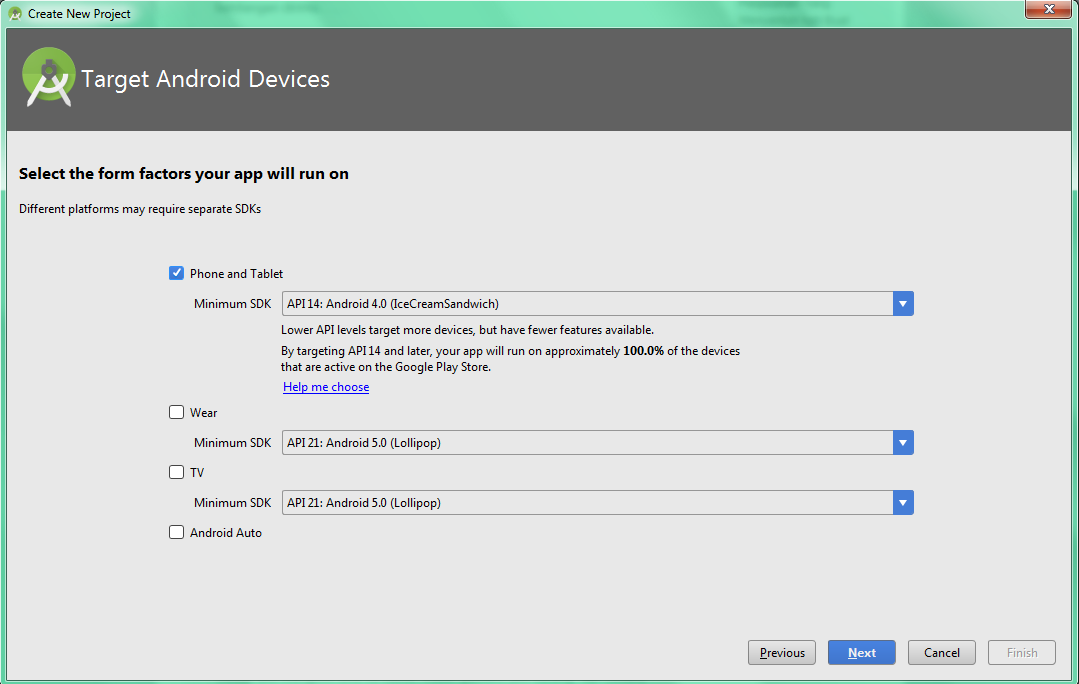Open the Help me choose link
This screenshot has height=684, width=1079.
[326, 387]
